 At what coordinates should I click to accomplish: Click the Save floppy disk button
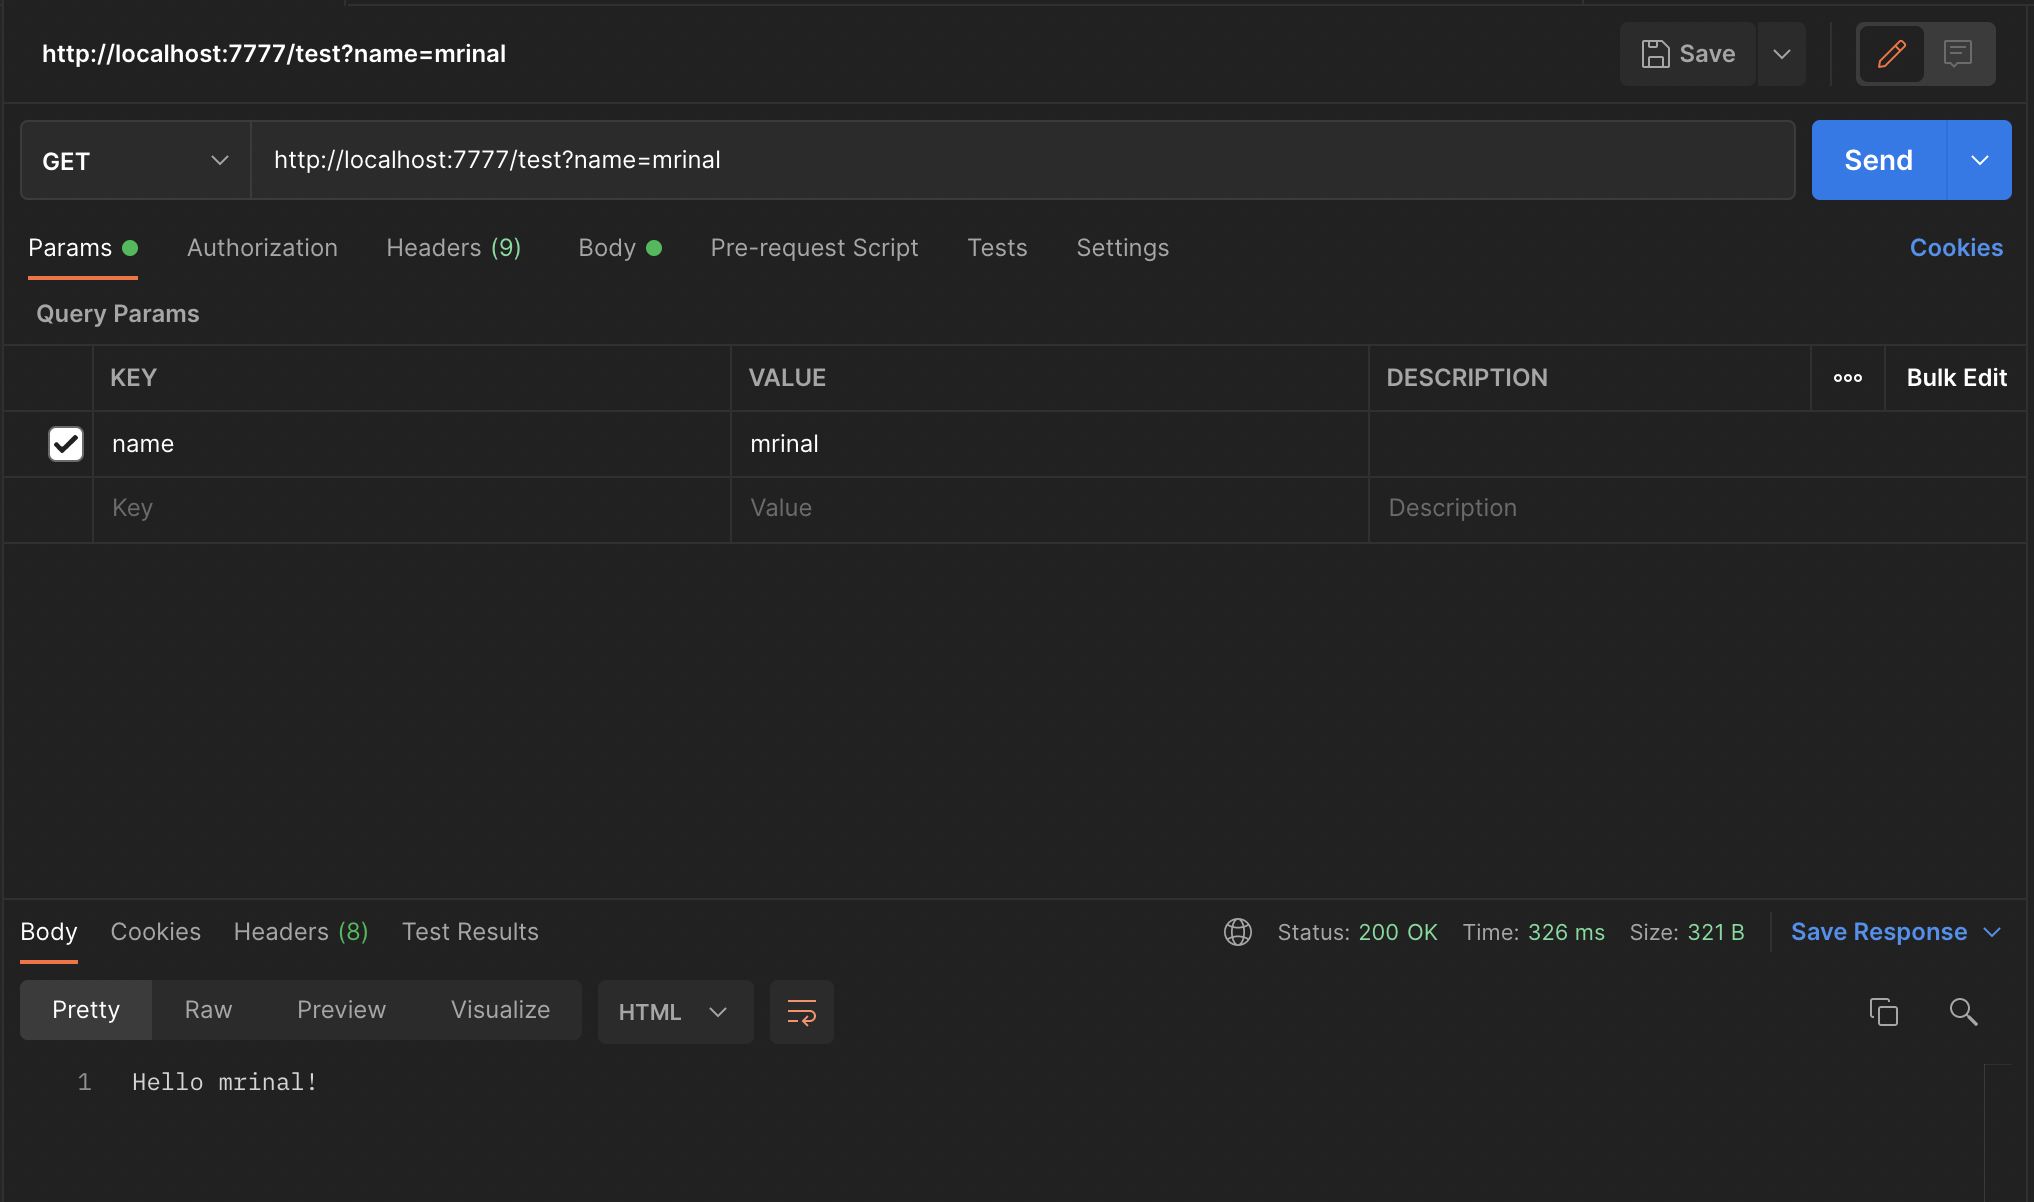point(1688,54)
